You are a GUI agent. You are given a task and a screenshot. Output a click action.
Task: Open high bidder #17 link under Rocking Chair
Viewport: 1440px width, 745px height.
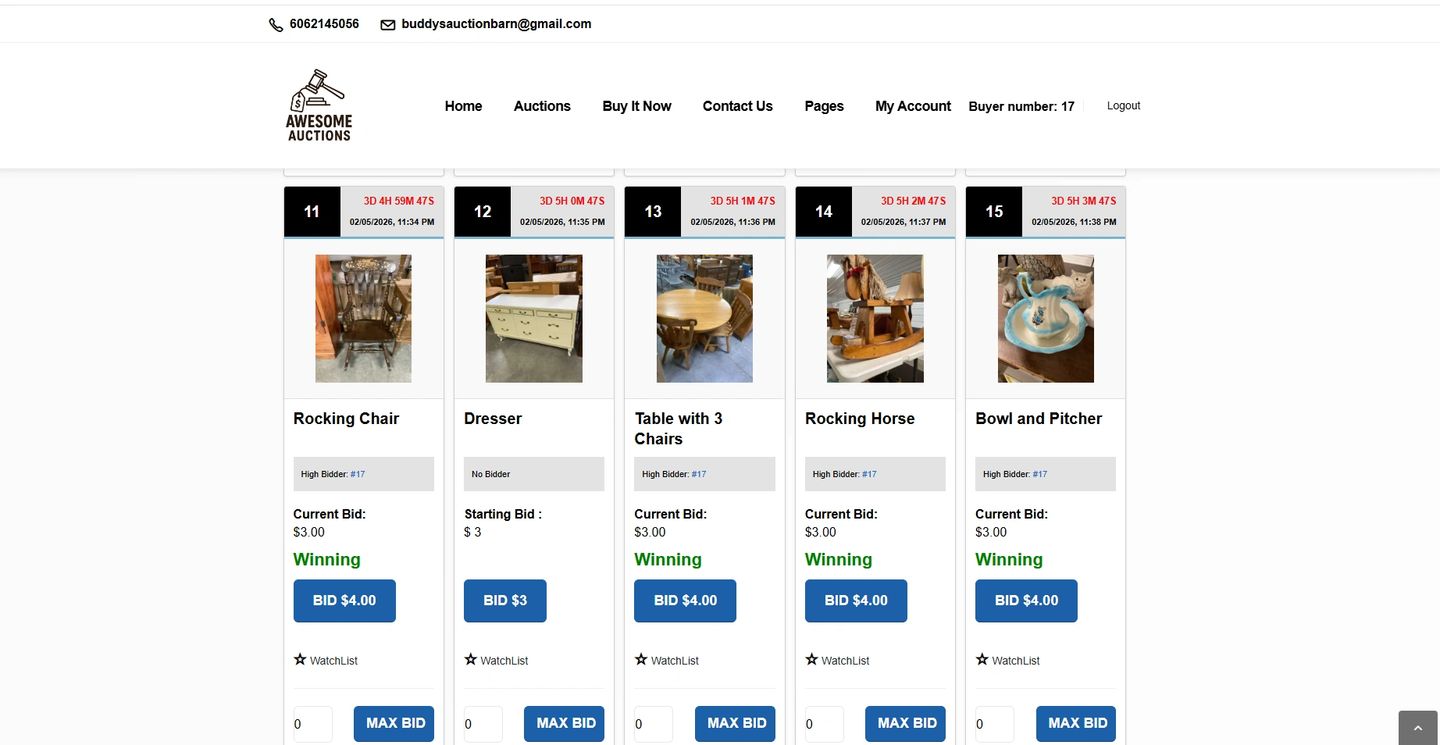click(358, 473)
